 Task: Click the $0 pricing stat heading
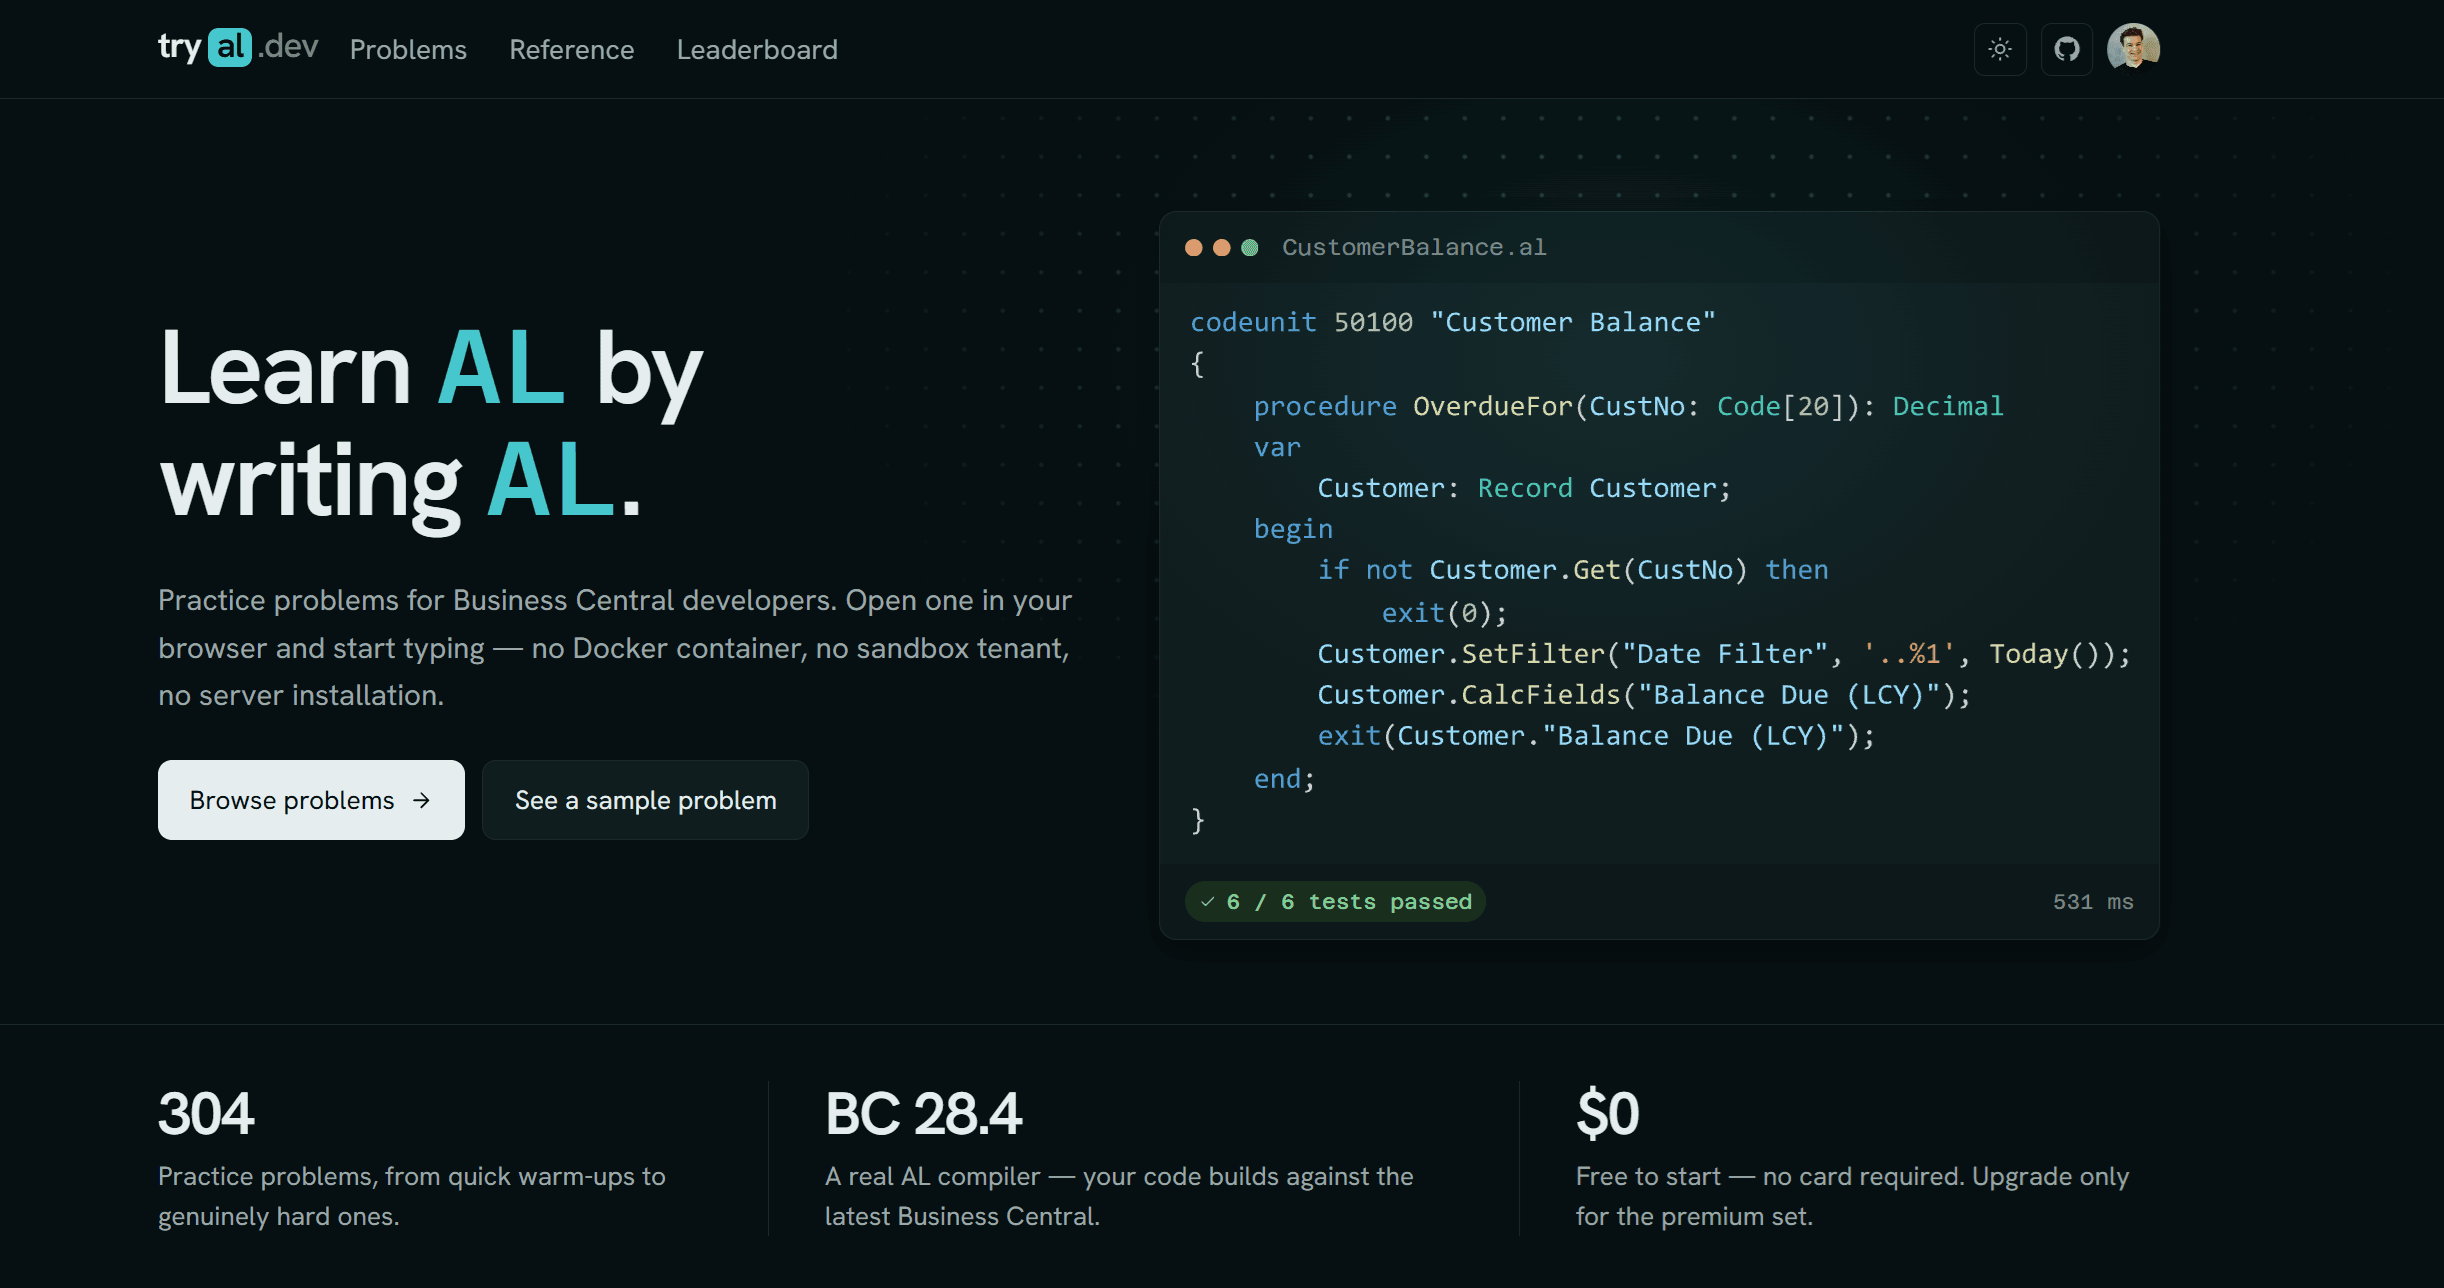1608,1113
